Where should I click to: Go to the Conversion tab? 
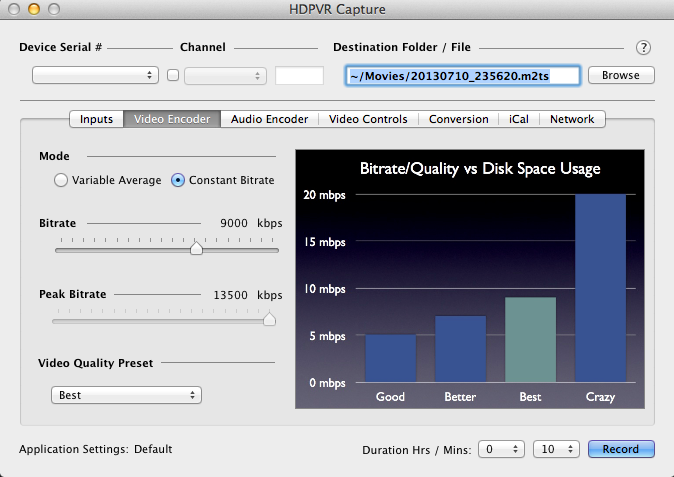[x=458, y=119]
